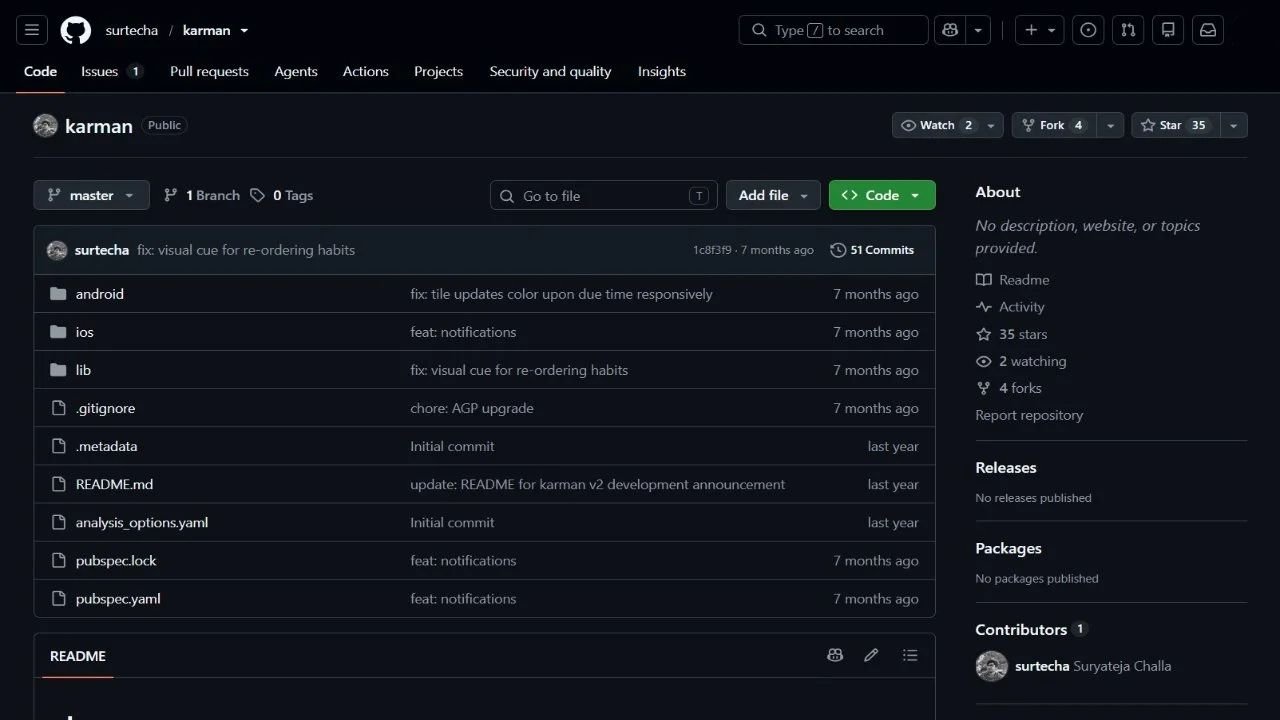Switch to the Agents tab
Image resolution: width=1280 pixels, height=720 pixels.
296,71
